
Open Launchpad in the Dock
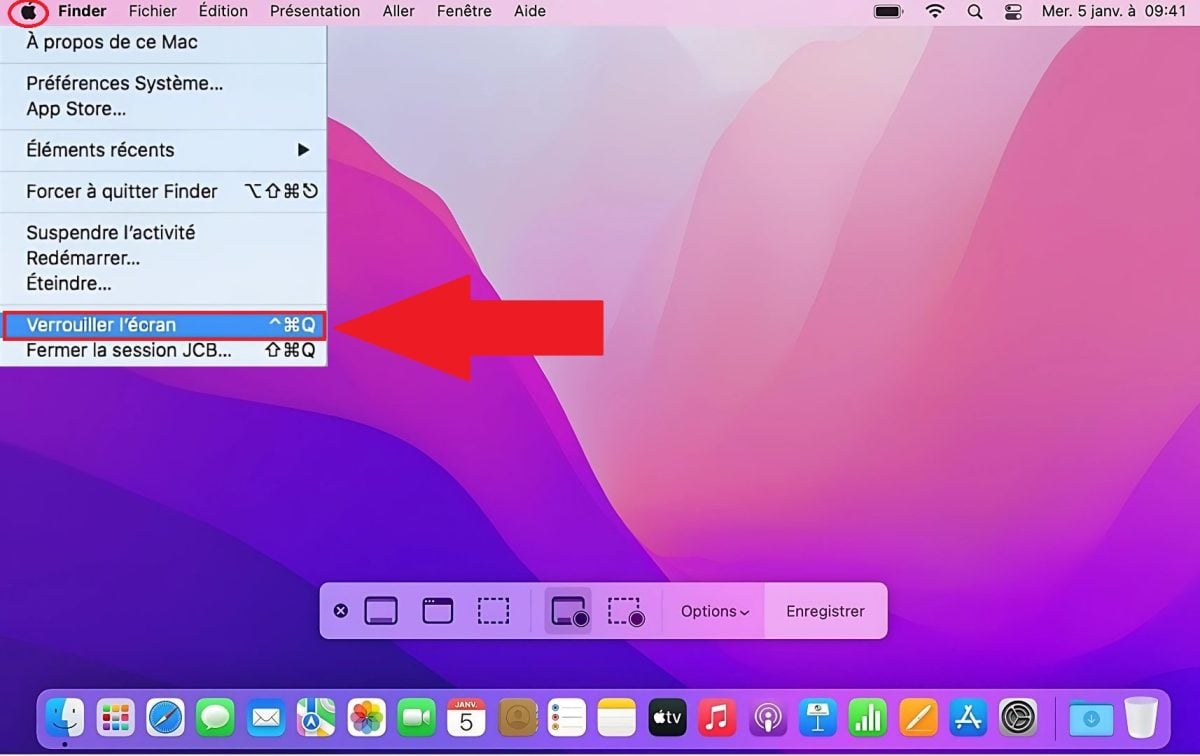[x=116, y=717]
